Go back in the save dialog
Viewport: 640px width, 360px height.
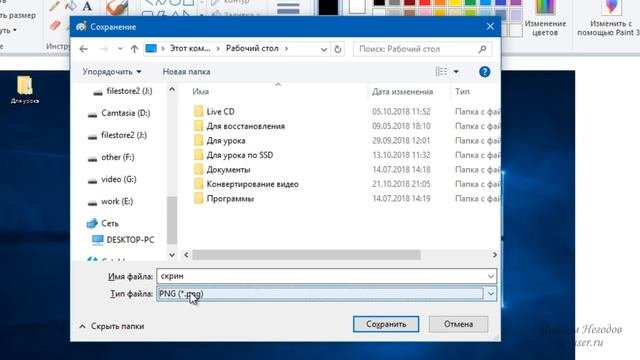(84, 49)
